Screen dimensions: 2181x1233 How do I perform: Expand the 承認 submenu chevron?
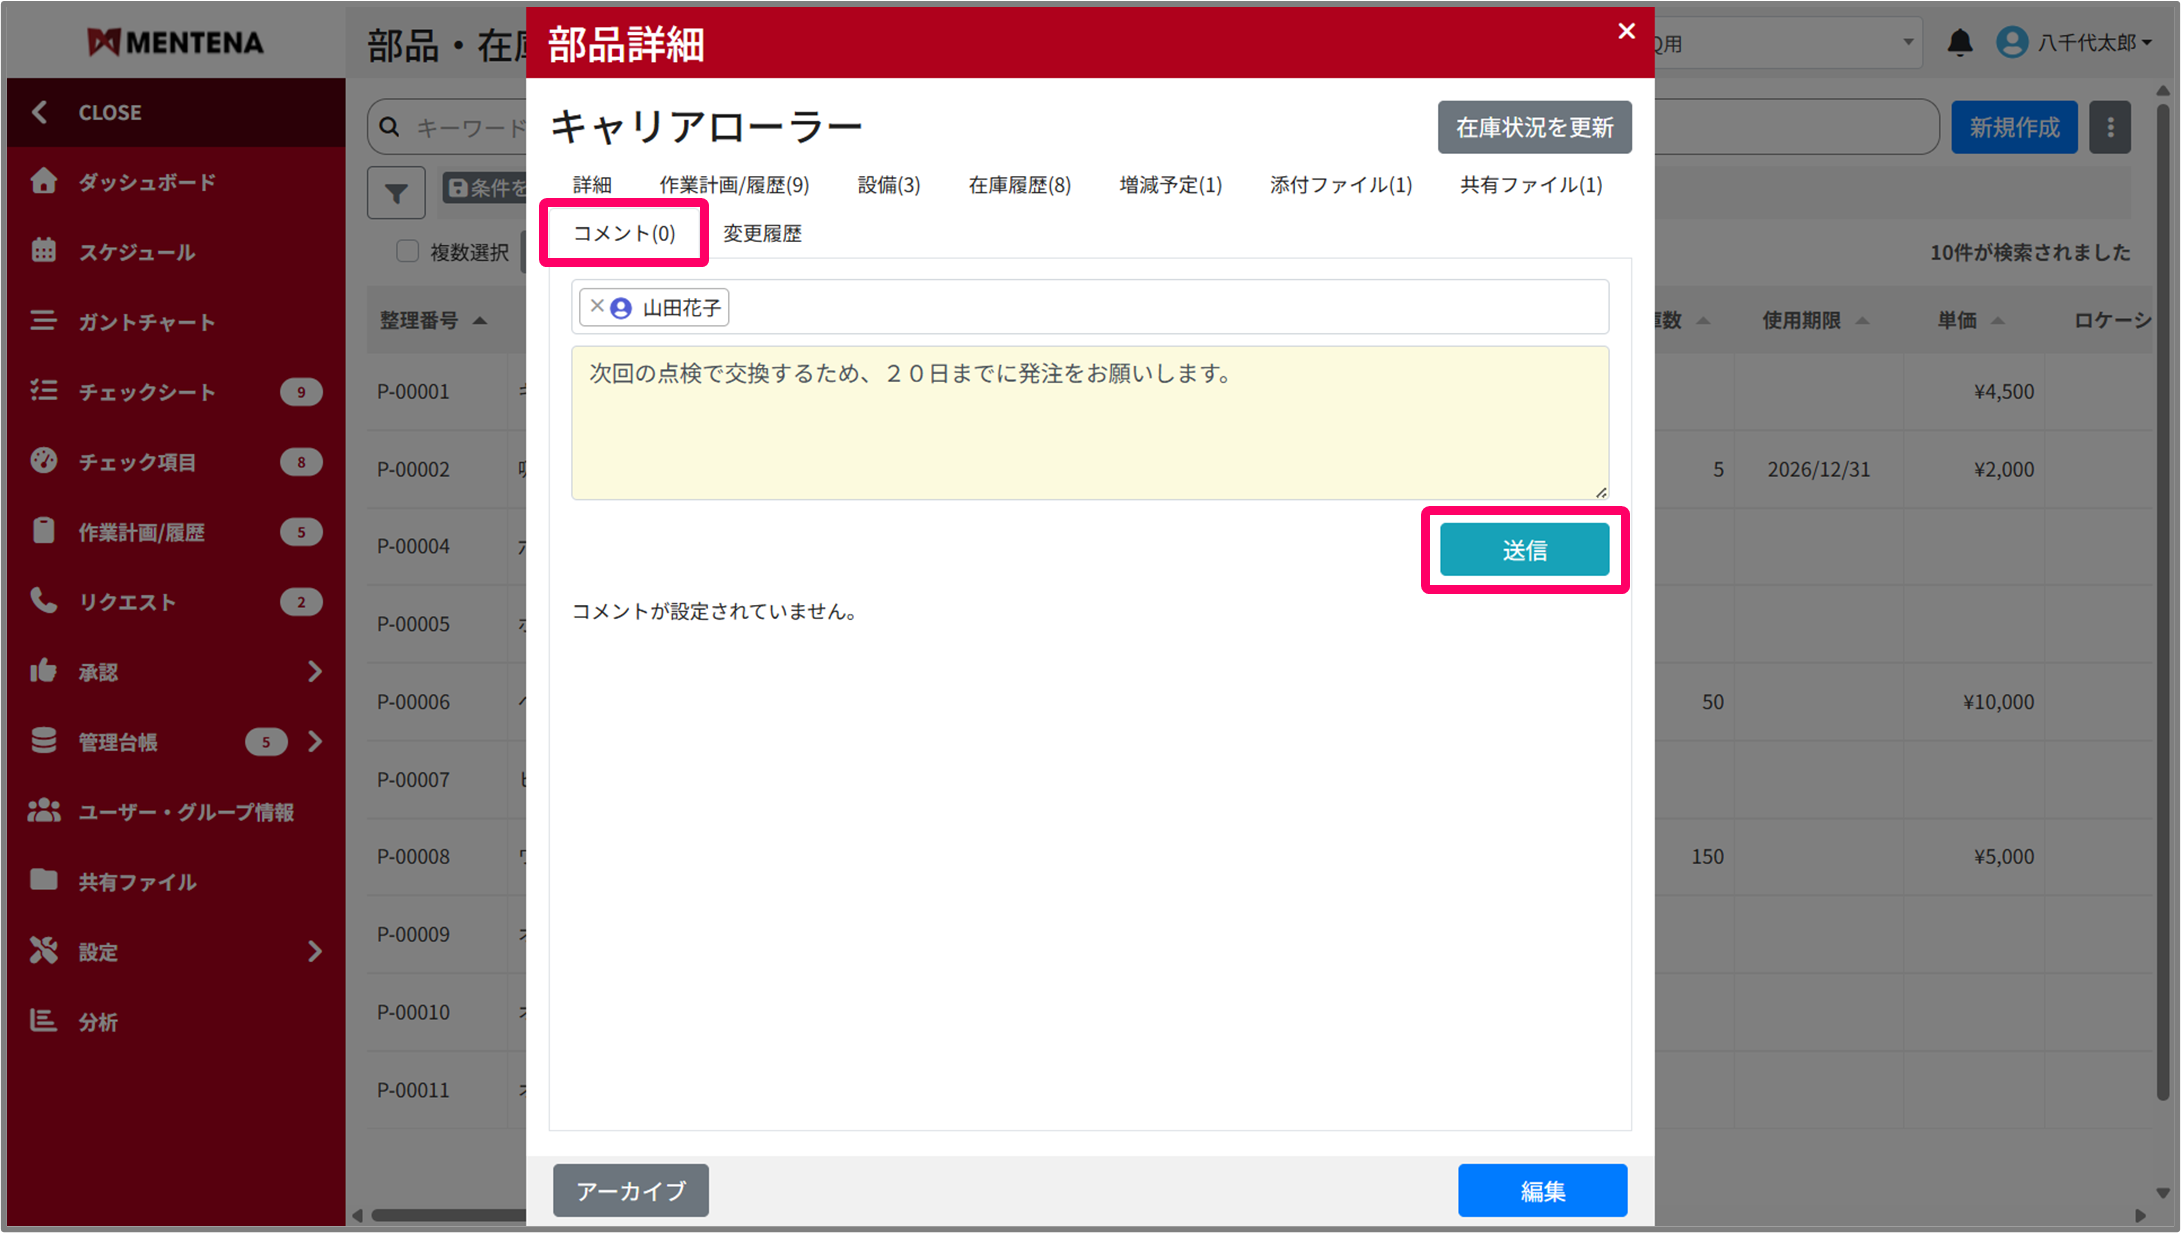click(315, 671)
